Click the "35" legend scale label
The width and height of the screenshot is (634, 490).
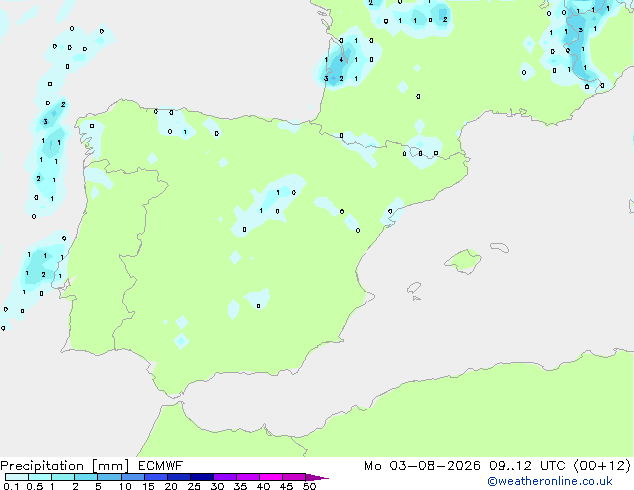[x=240, y=486]
